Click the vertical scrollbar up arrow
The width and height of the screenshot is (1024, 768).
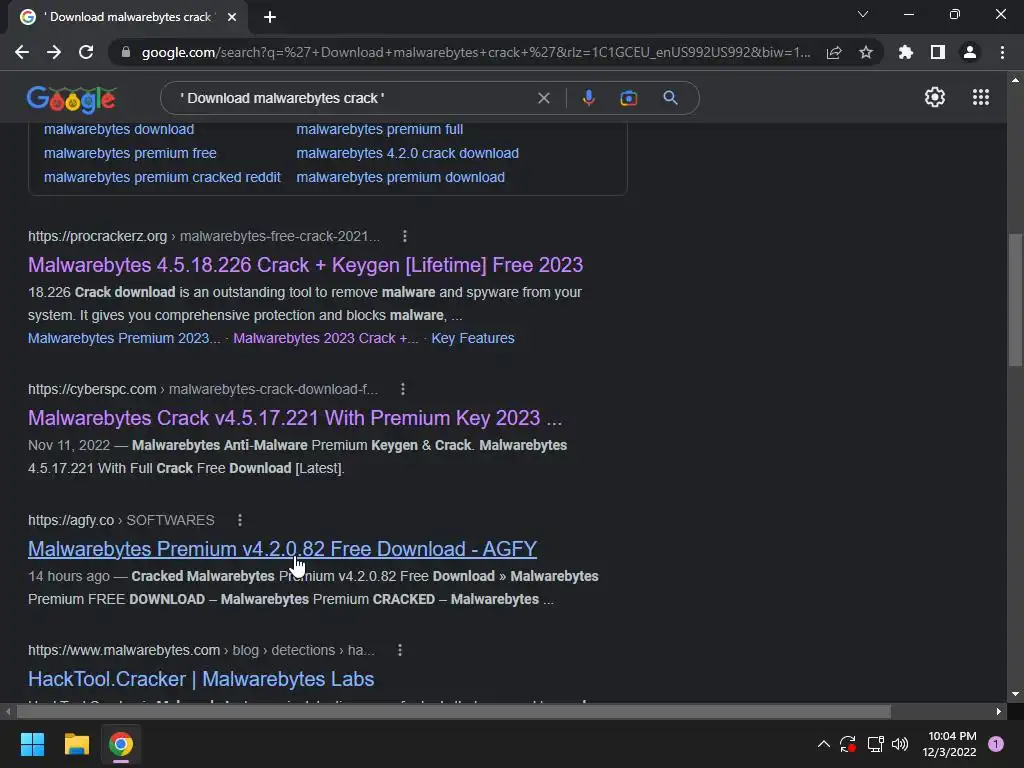click(x=1015, y=80)
